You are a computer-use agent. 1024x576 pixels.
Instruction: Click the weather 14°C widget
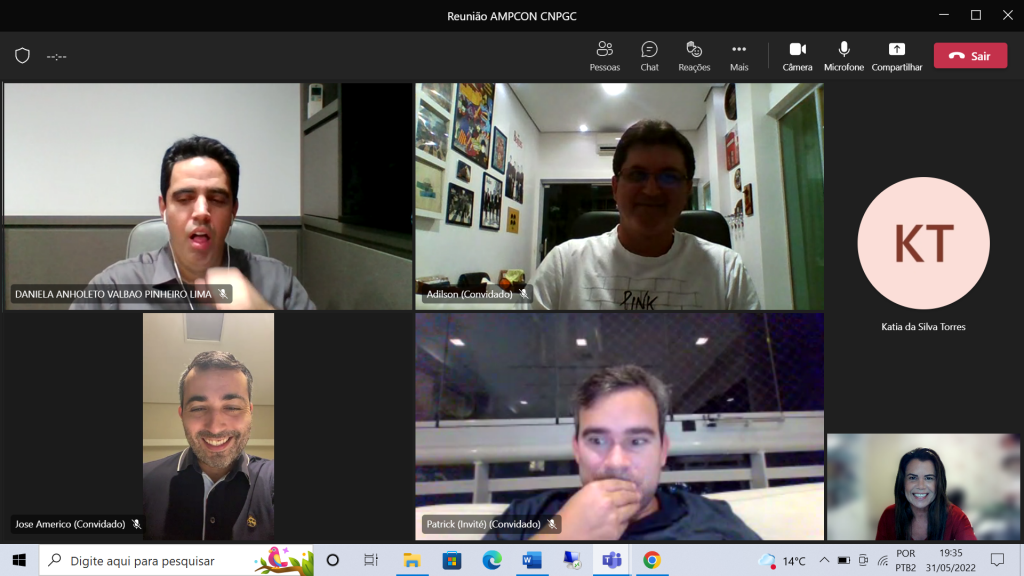tap(782, 560)
